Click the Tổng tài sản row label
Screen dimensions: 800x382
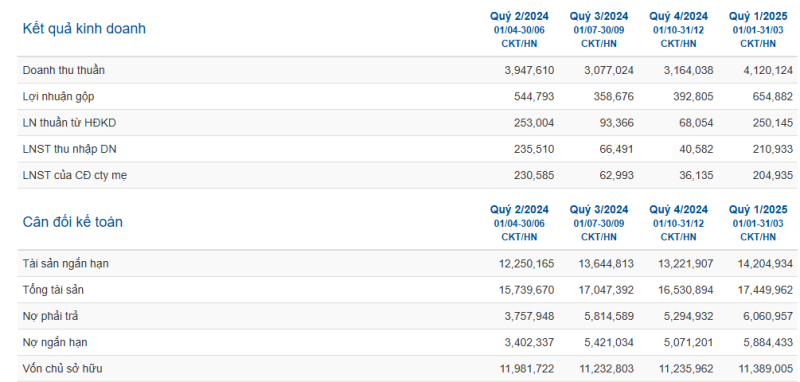coord(54,290)
